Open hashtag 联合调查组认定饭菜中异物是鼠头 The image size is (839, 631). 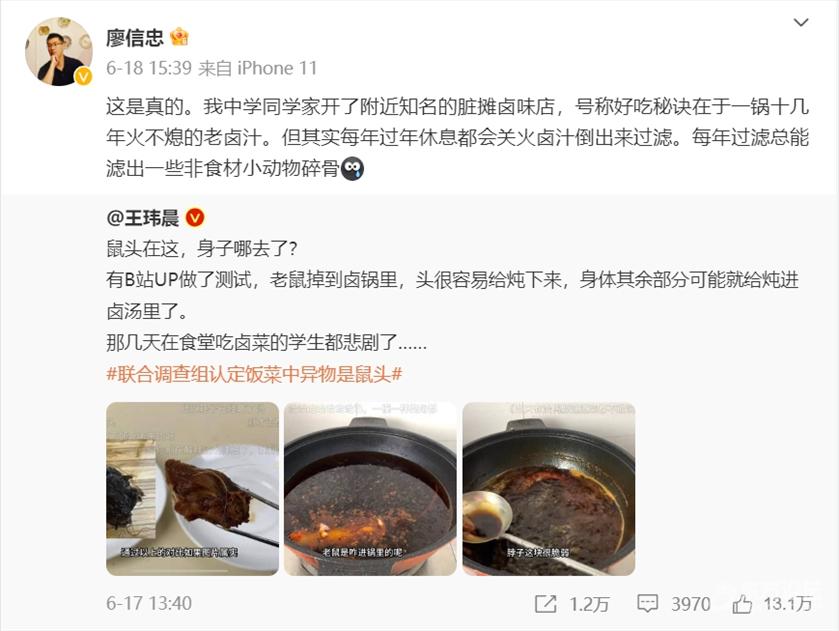(x=254, y=374)
